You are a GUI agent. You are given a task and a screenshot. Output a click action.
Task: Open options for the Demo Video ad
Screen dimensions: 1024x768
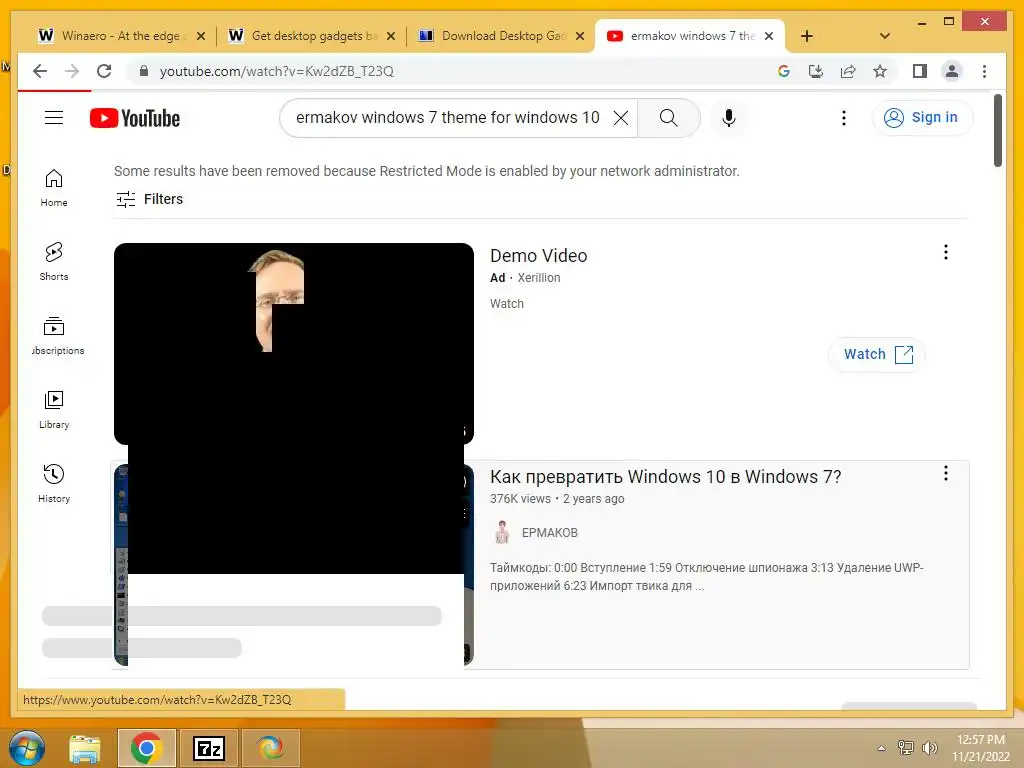tap(946, 252)
